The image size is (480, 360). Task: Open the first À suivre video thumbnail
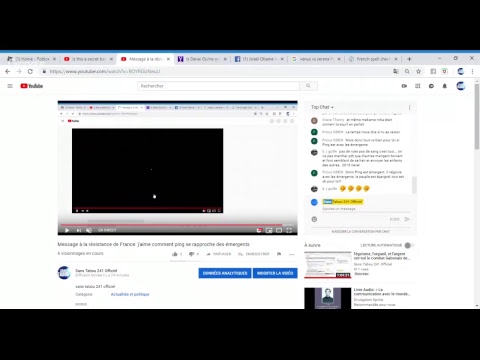click(327, 265)
